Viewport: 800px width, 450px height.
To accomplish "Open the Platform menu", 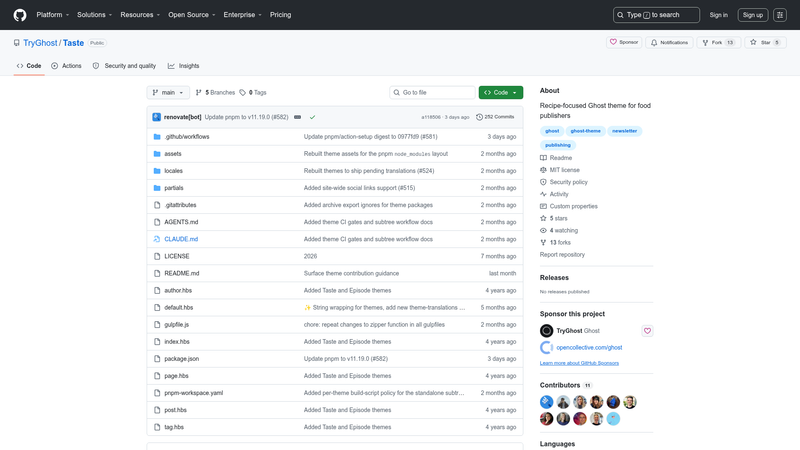I will (53, 15).
